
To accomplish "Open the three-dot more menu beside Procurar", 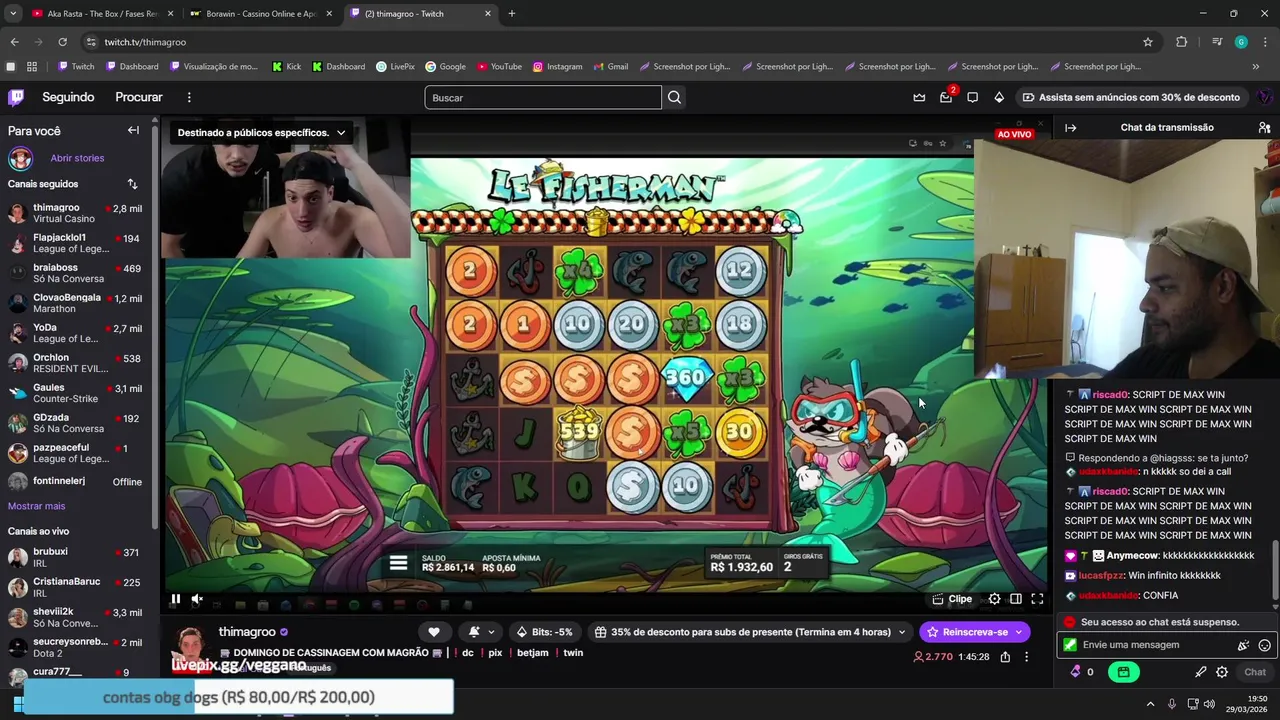I will click(189, 97).
